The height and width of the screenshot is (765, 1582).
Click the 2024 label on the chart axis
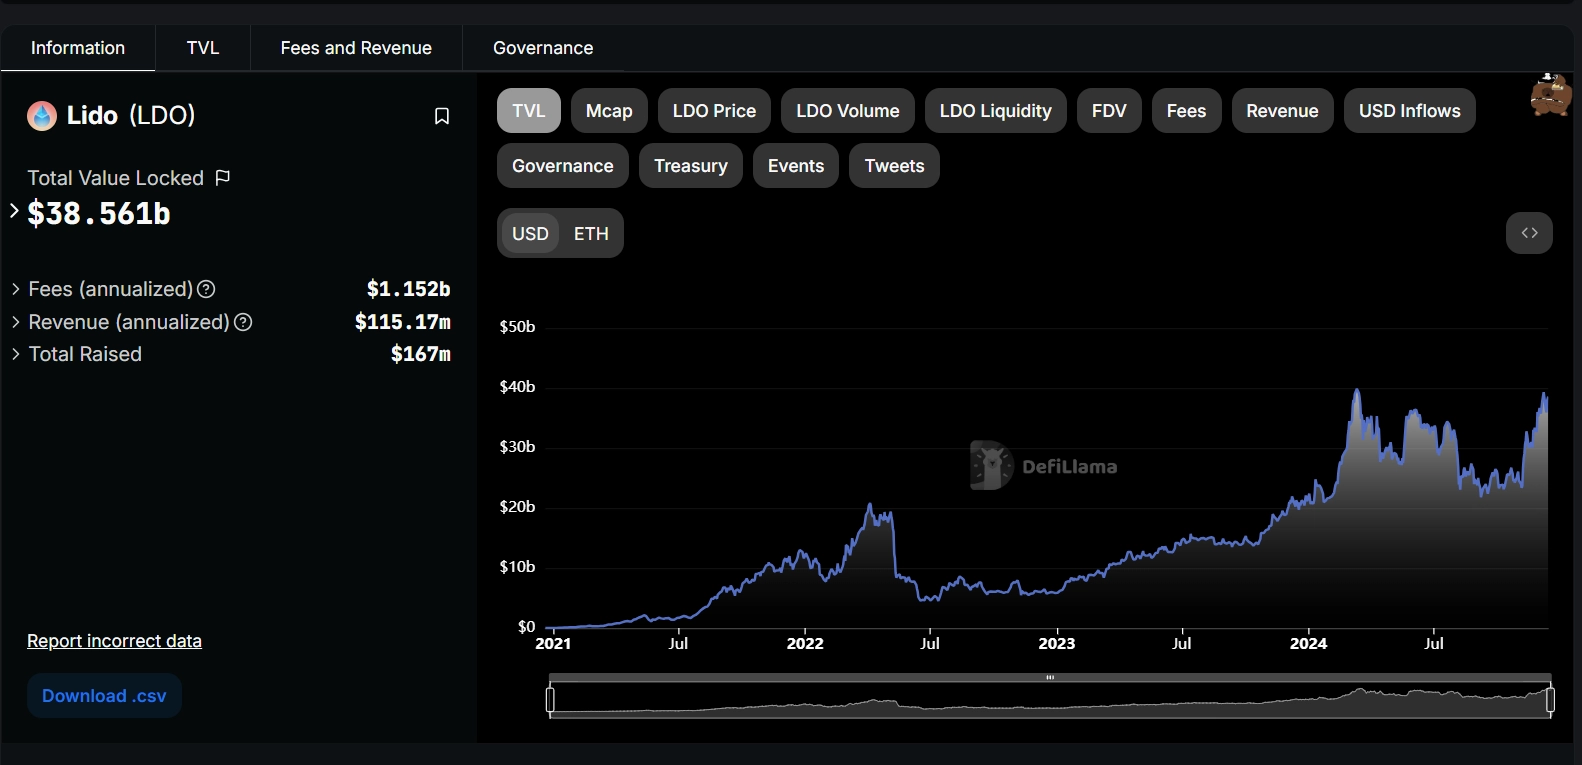(1308, 643)
